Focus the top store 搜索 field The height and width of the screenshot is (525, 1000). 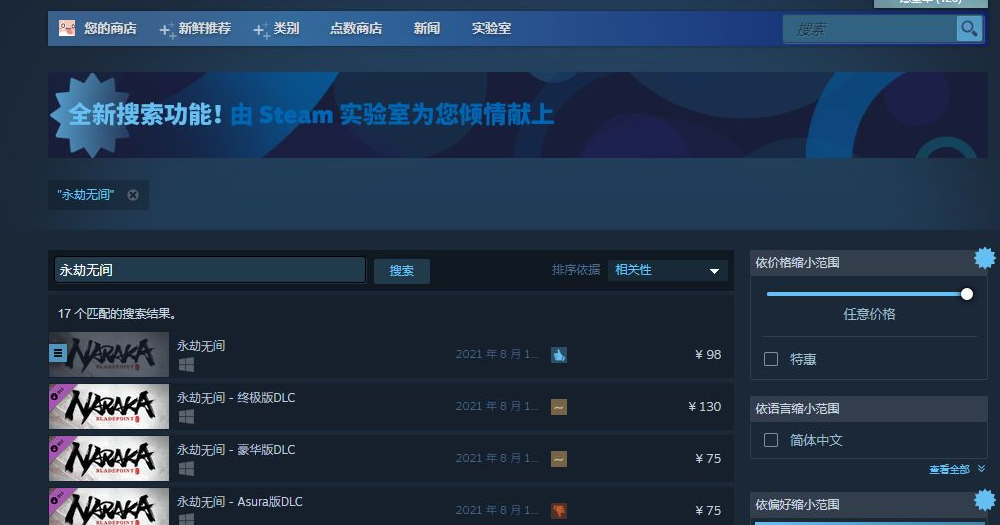(870, 29)
